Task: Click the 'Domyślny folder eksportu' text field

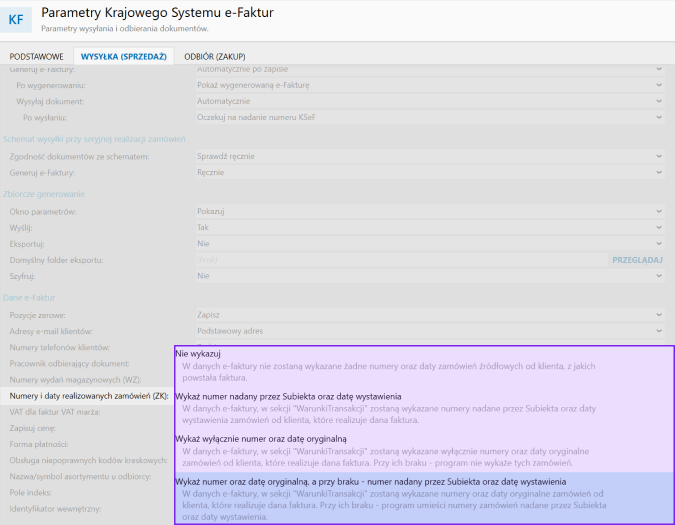Action: coord(400,260)
